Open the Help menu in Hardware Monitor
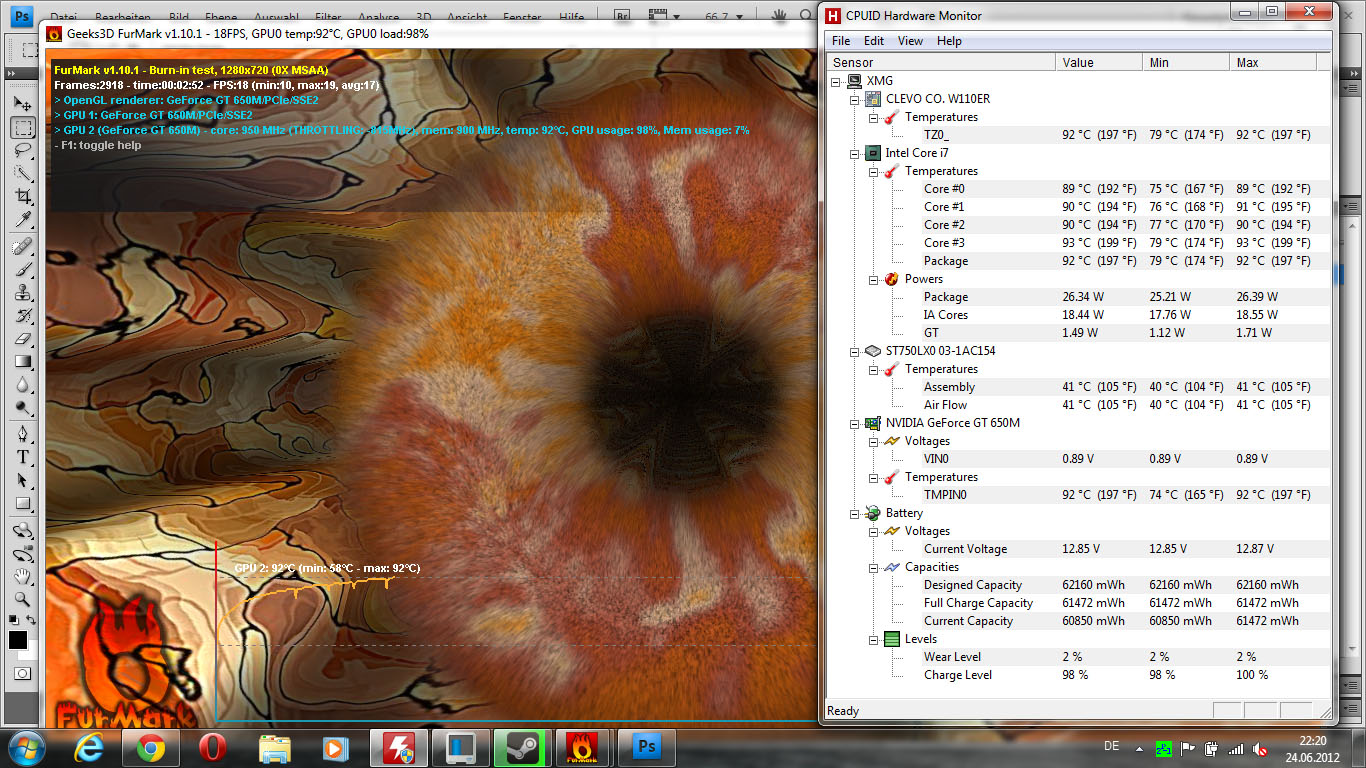Image resolution: width=1366 pixels, height=768 pixels. tap(949, 41)
